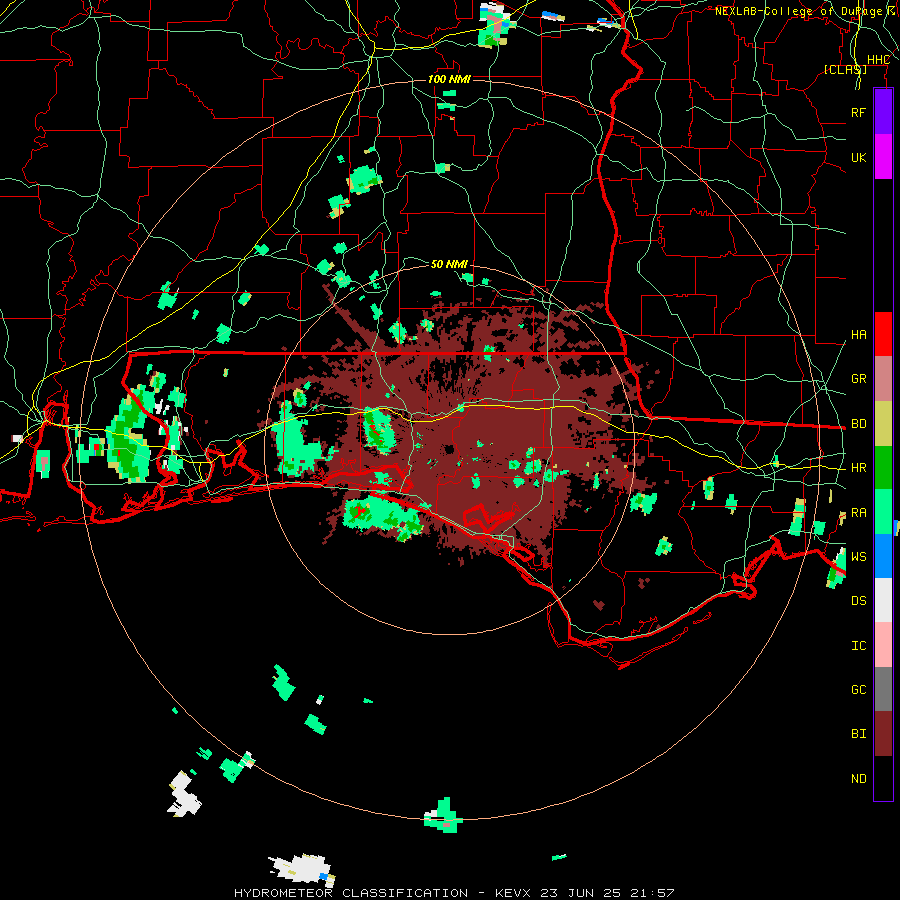Select the dusty pink GR legend swatch
The width and height of the screenshot is (900, 900).
883,378
